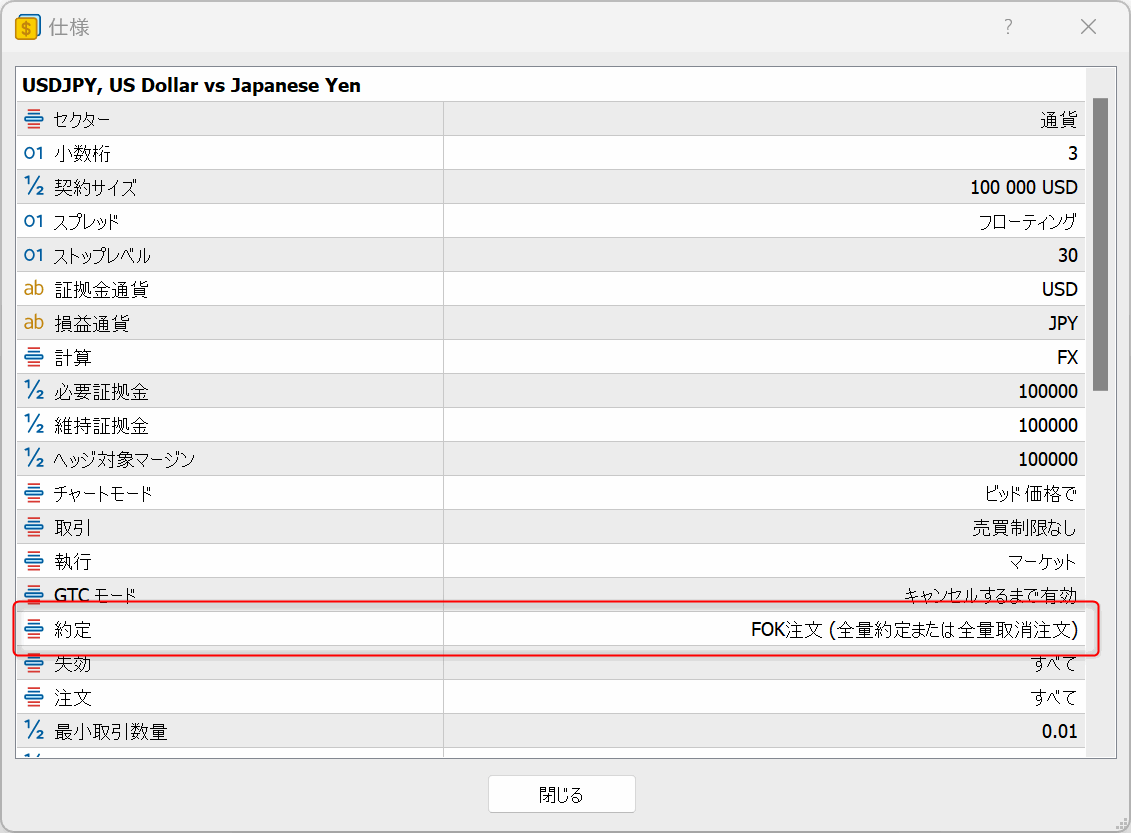Open help with the question mark button
Screen dimensions: 1131x833
pos(1008,27)
